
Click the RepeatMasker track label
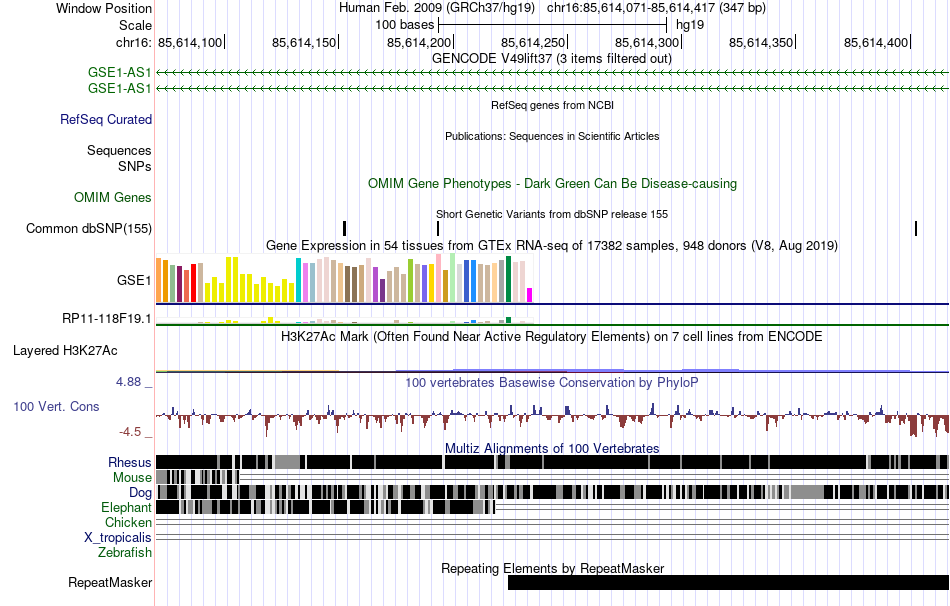click(110, 582)
